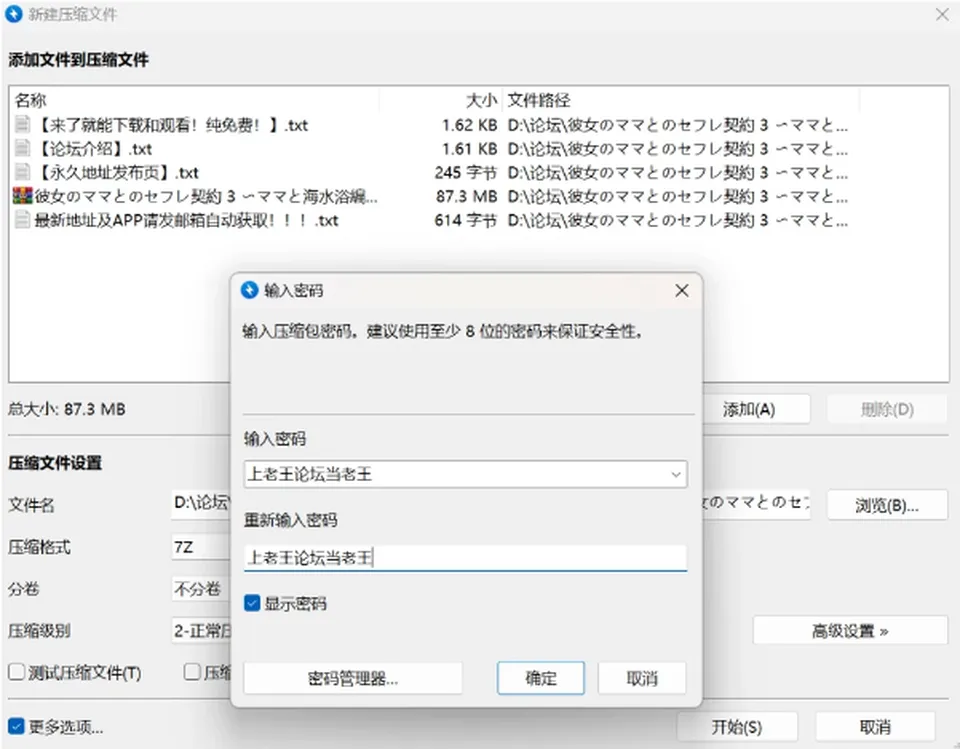Viewport: 960px width, 749px height.
Task: Select the 【论坛介绍】.txt file name
Action: pos(93,149)
